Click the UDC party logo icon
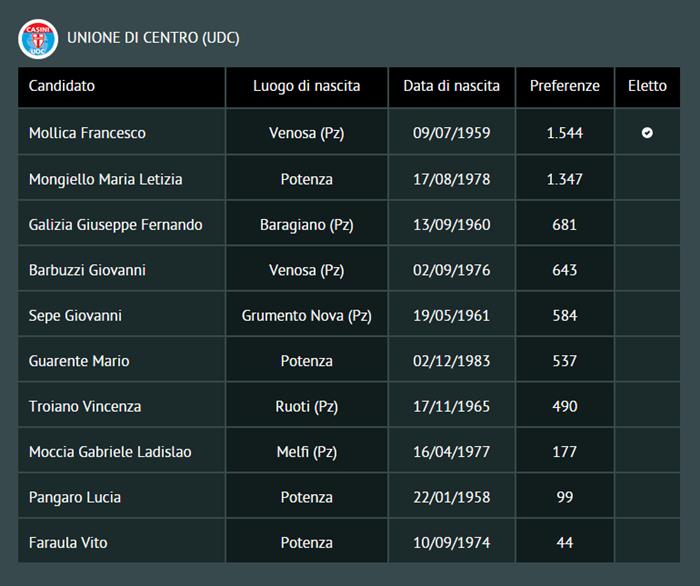Image resolution: width=700 pixels, height=586 pixels. coord(38,38)
